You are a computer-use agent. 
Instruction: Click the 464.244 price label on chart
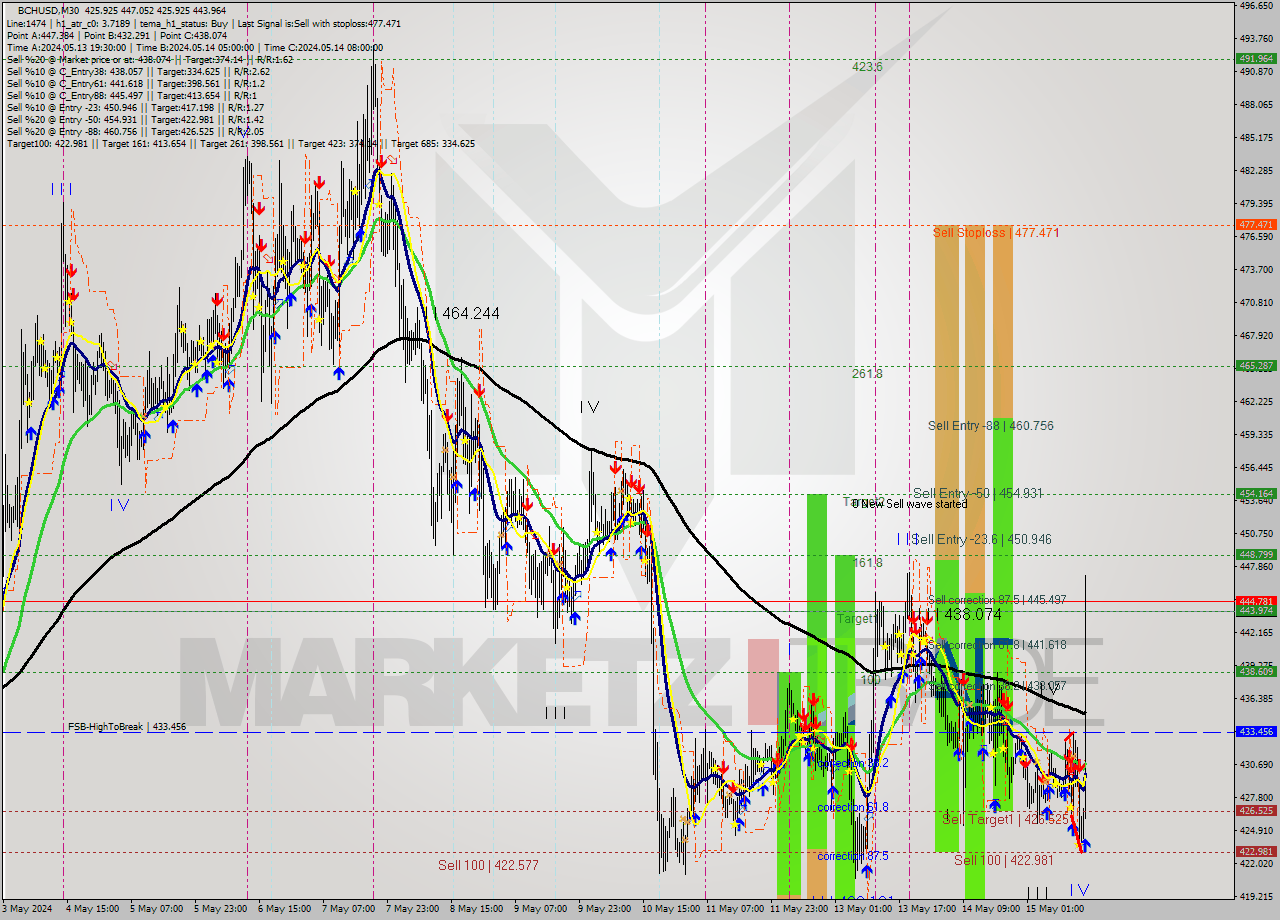click(x=470, y=313)
